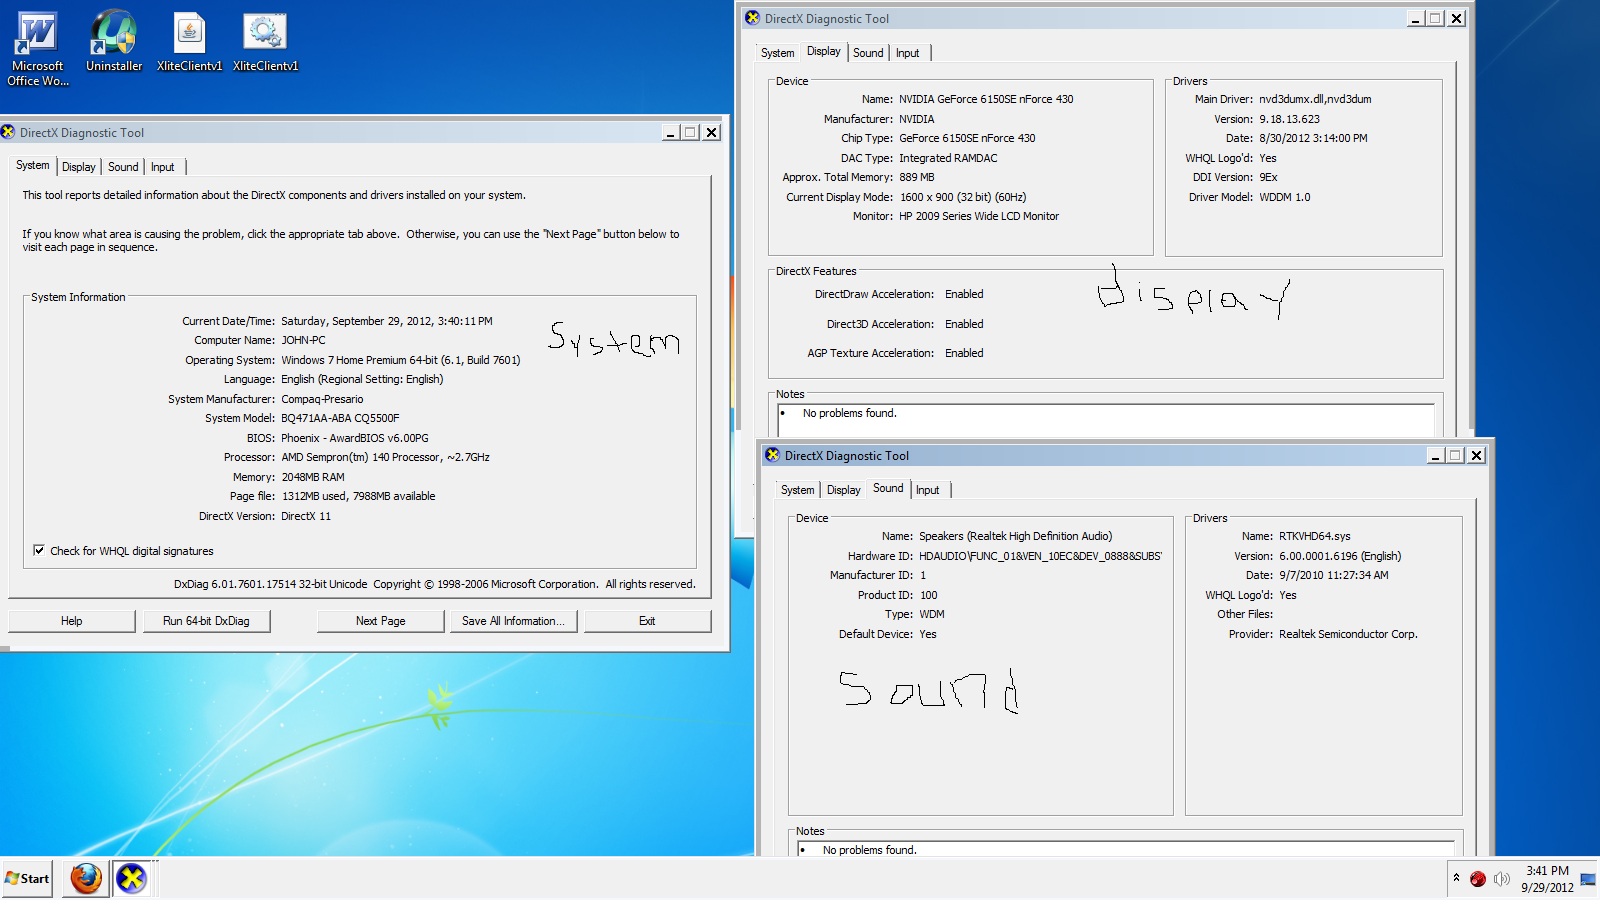This screenshot has width=1600, height=908.
Task: Click the Help button
Action: click(72, 621)
